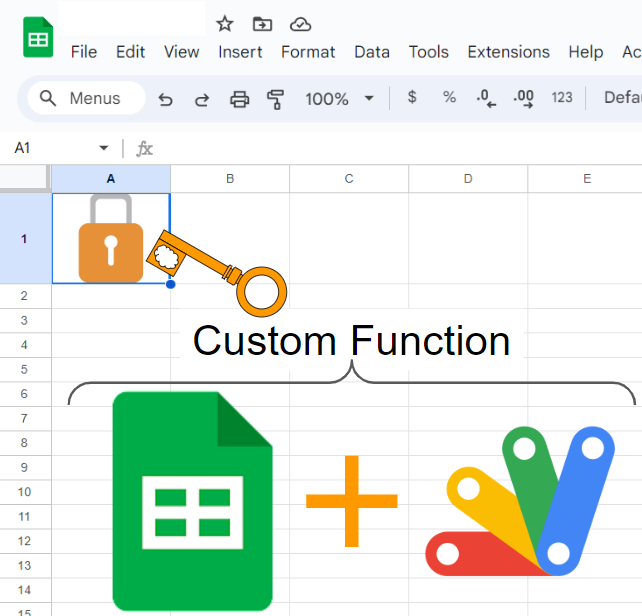The image size is (642, 616).
Task: Redo the last action
Action: [202, 98]
